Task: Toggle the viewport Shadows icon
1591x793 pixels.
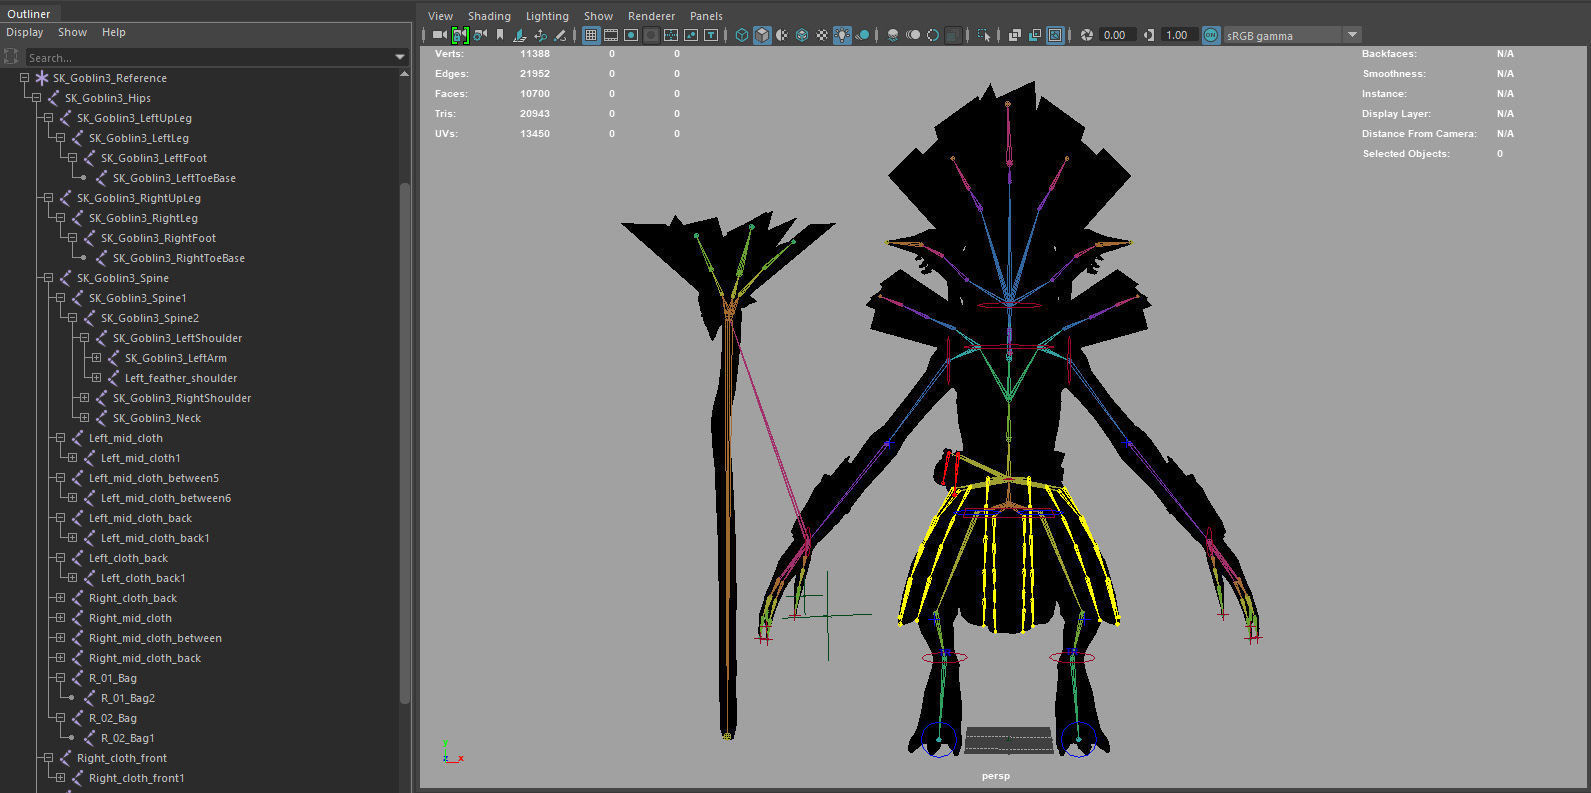Action: [862, 35]
